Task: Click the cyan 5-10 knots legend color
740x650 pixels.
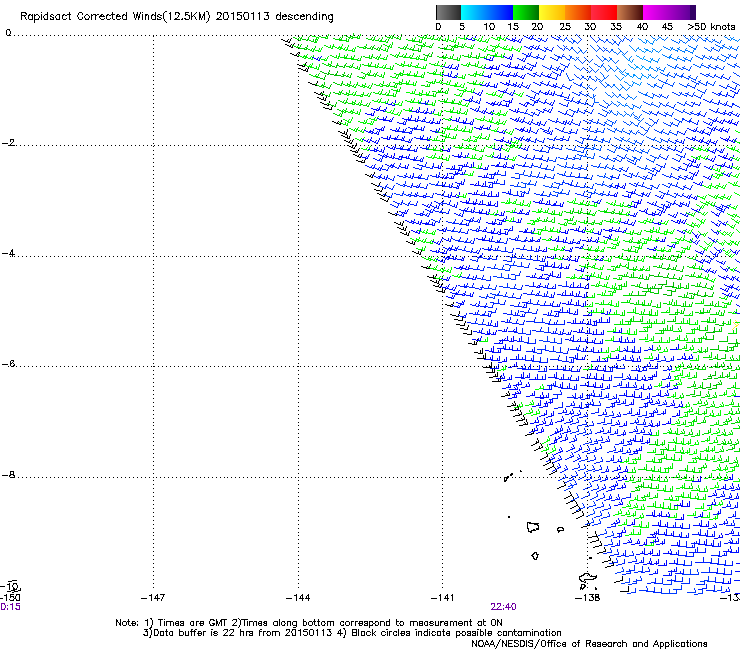Action: (474, 12)
